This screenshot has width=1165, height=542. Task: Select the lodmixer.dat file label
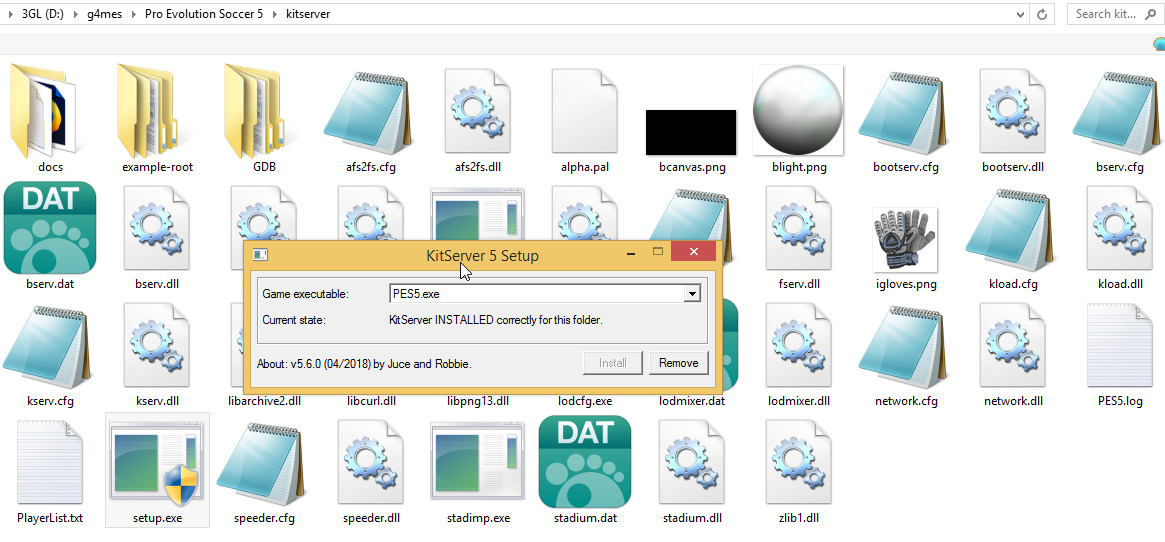coord(692,401)
